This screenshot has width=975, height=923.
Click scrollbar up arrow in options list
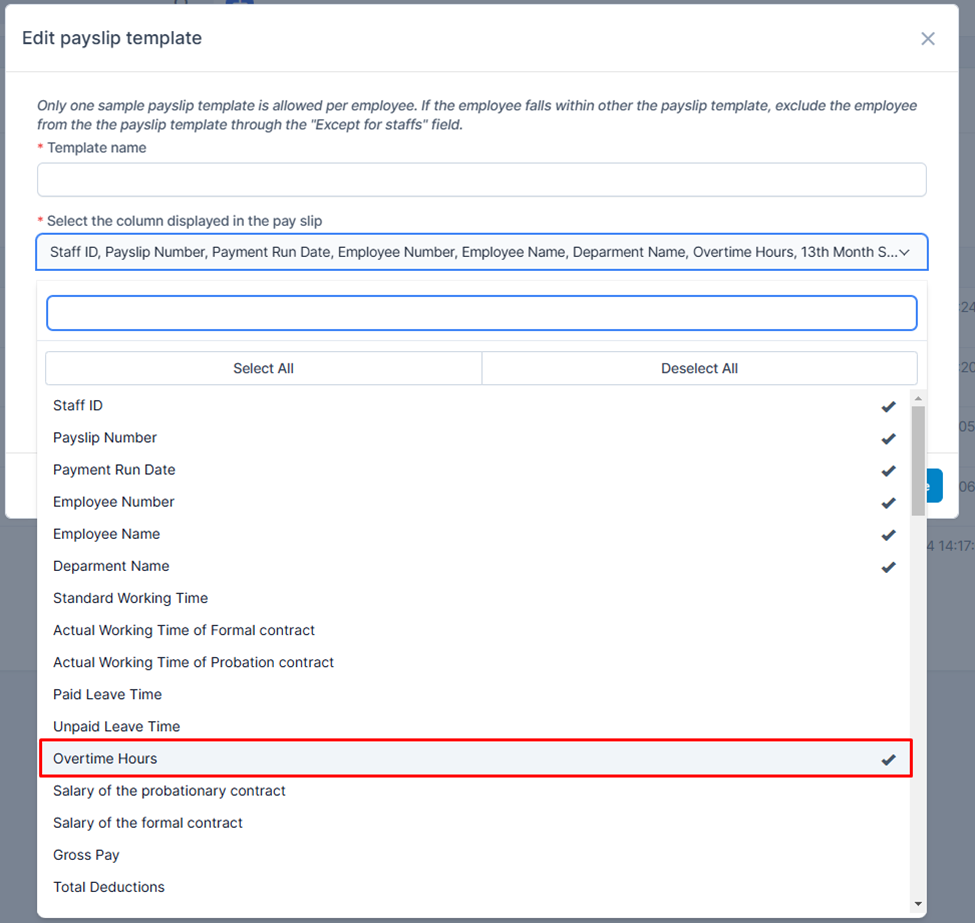pos(918,398)
